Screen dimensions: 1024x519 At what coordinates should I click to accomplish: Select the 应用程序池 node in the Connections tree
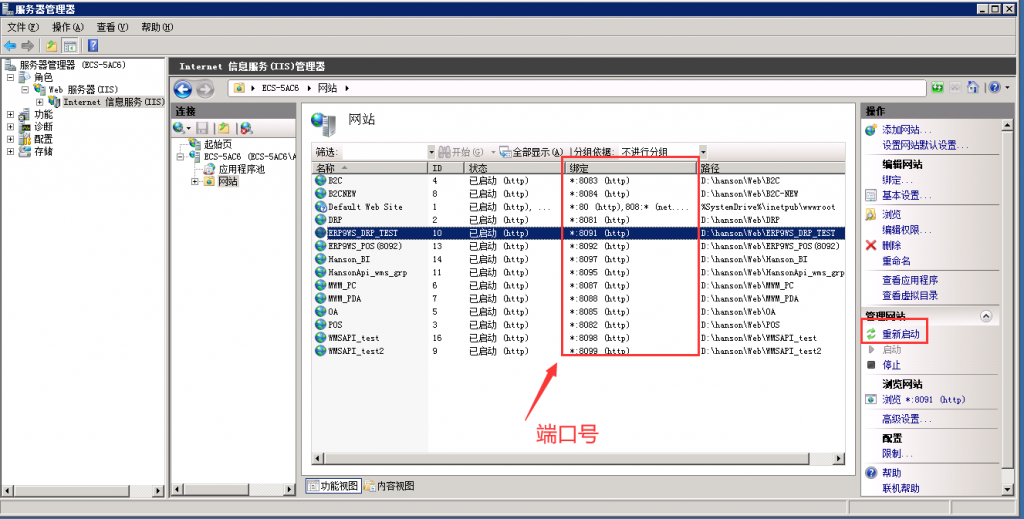241,169
